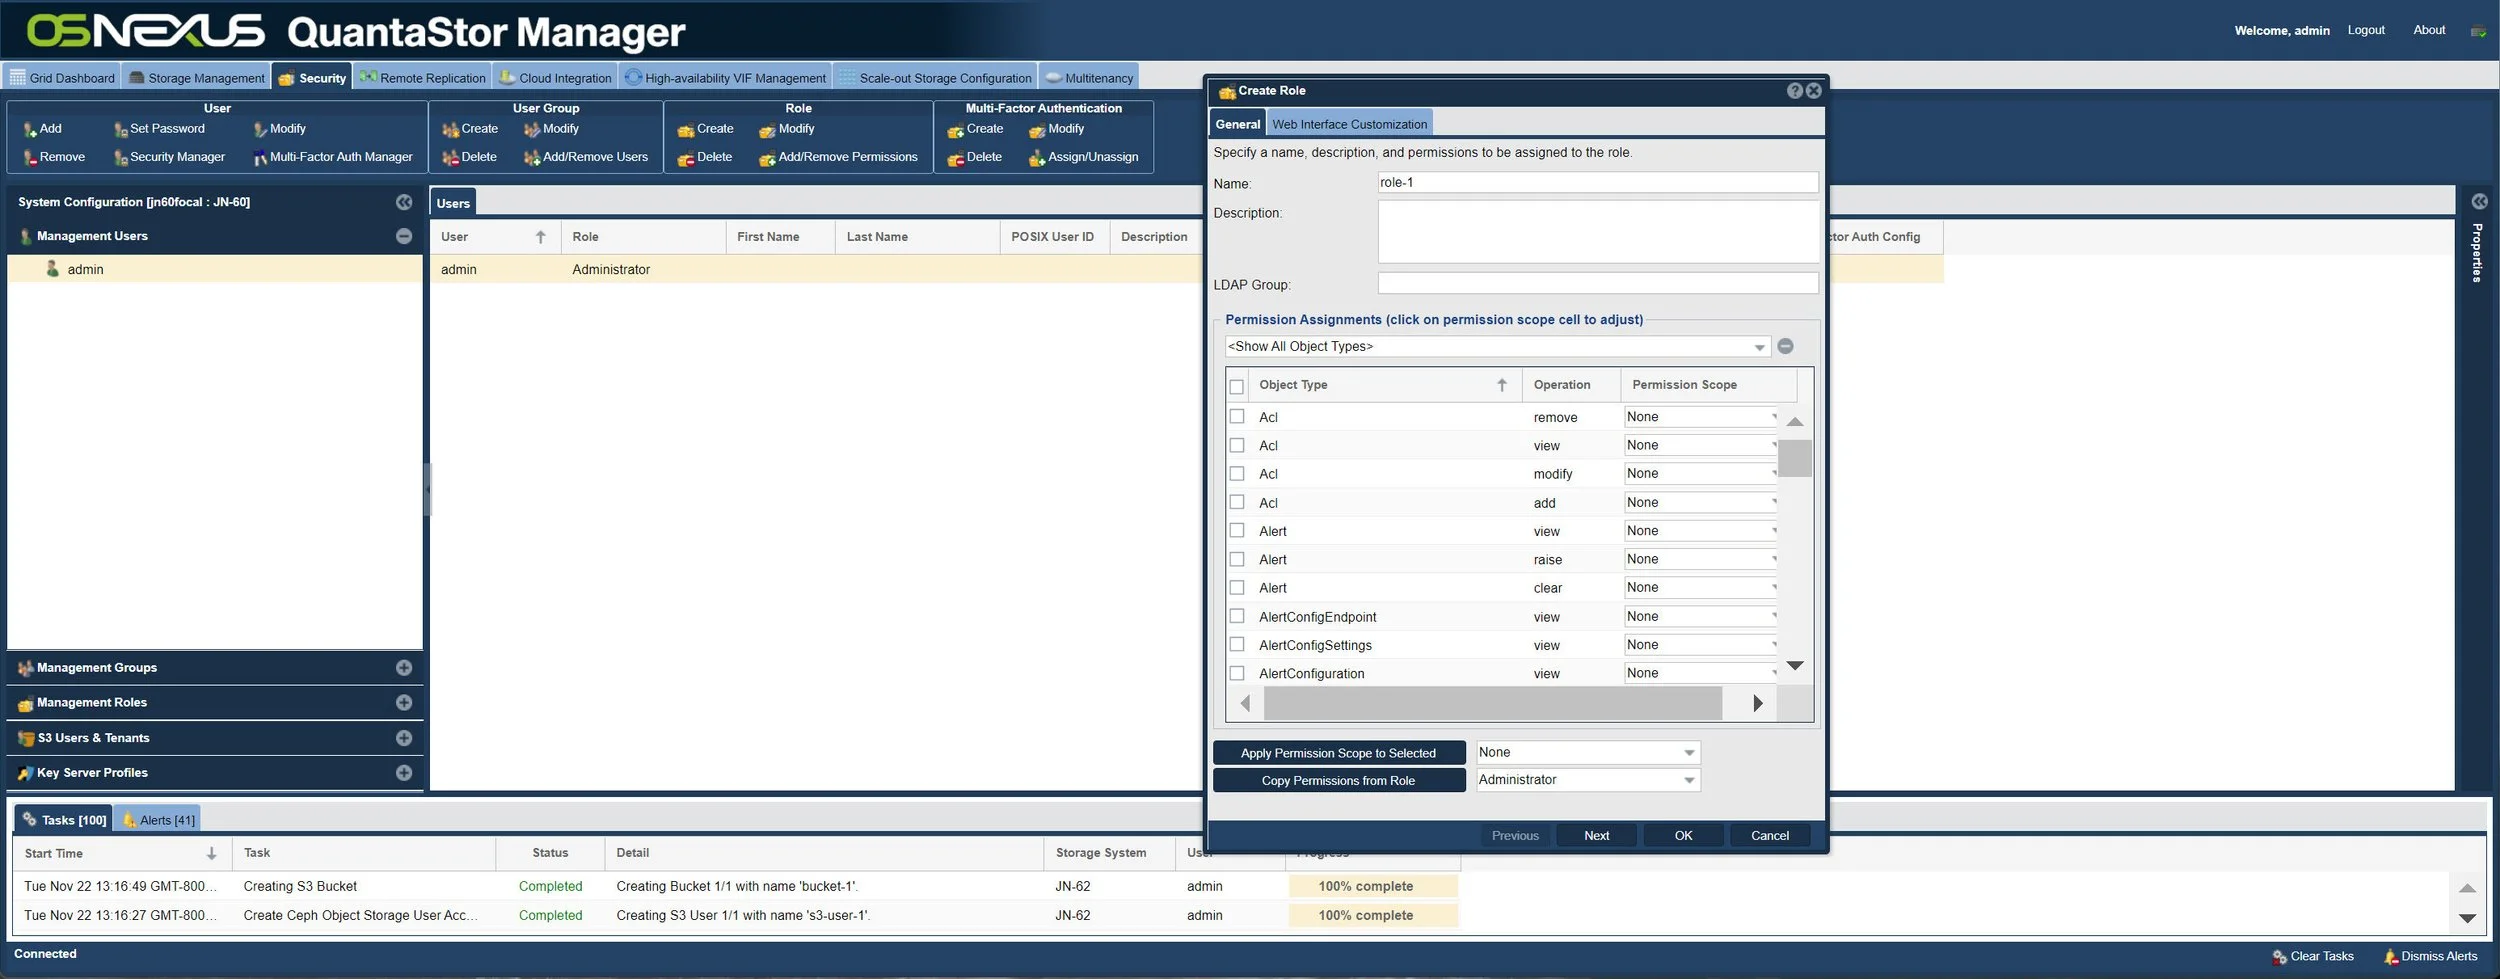2500x979 pixels.
Task: Check the Alert view permission row
Action: click(1237, 531)
